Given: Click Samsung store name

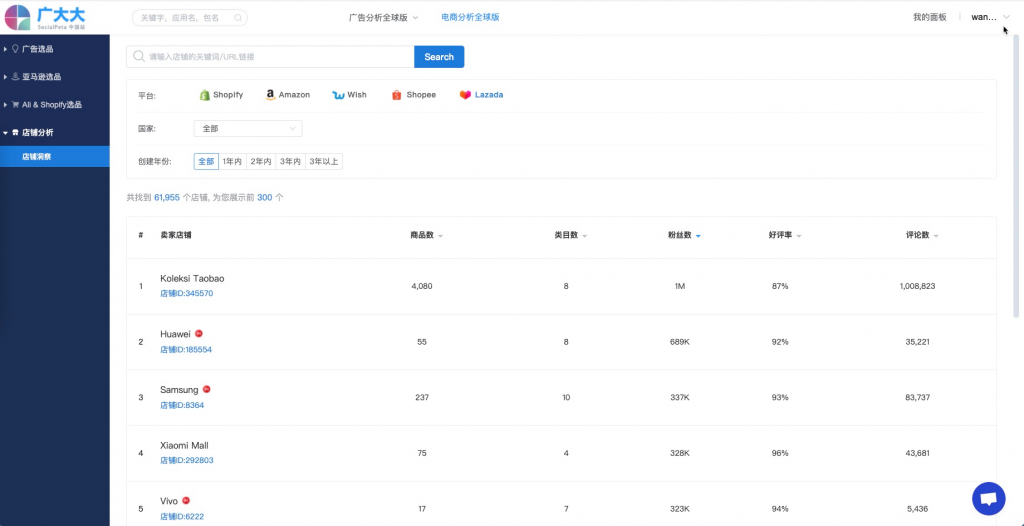Looking at the screenshot, I should coord(179,389).
